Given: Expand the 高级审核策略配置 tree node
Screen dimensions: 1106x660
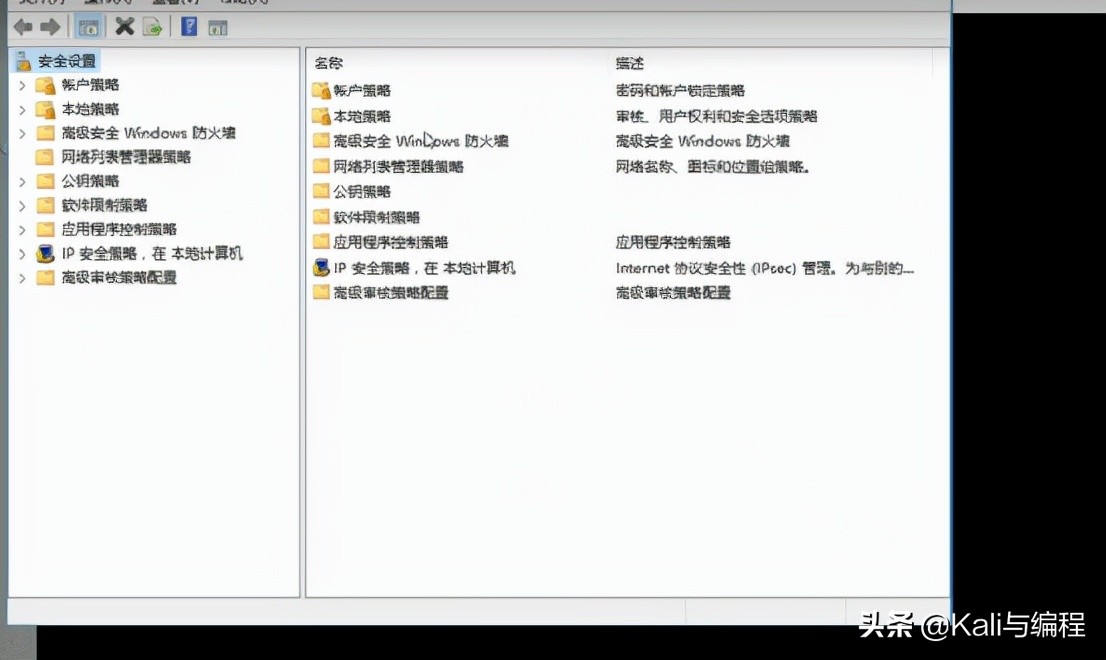Looking at the screenshot, I should (22, 277).
